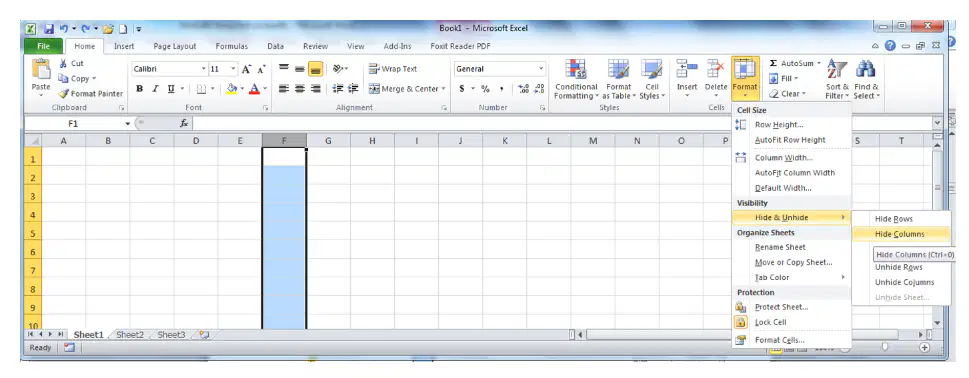Increase font size with Grow Font
Viewport: 969px width, 378px height.
(247, 69)
